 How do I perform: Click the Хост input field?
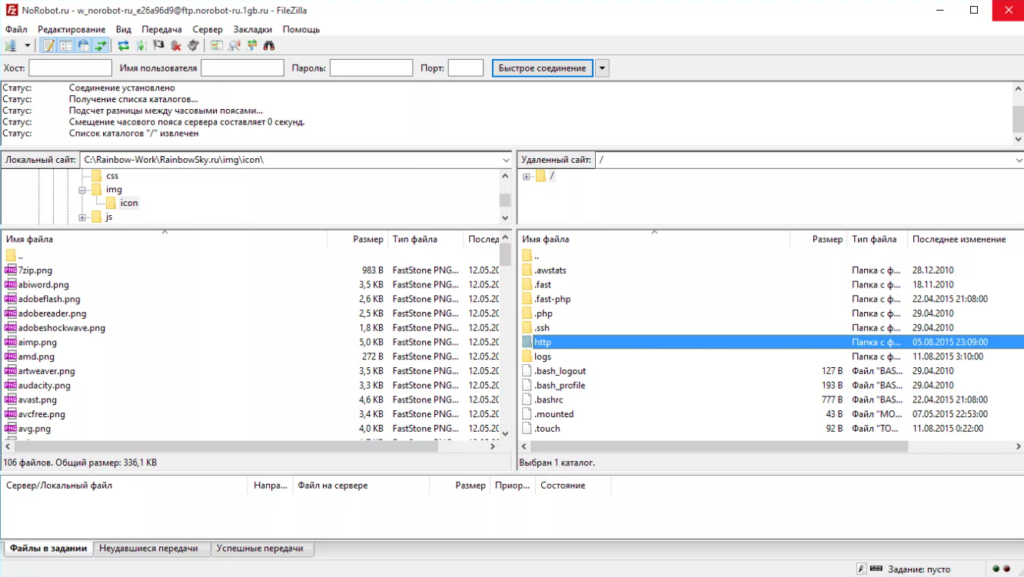(70, 68)
